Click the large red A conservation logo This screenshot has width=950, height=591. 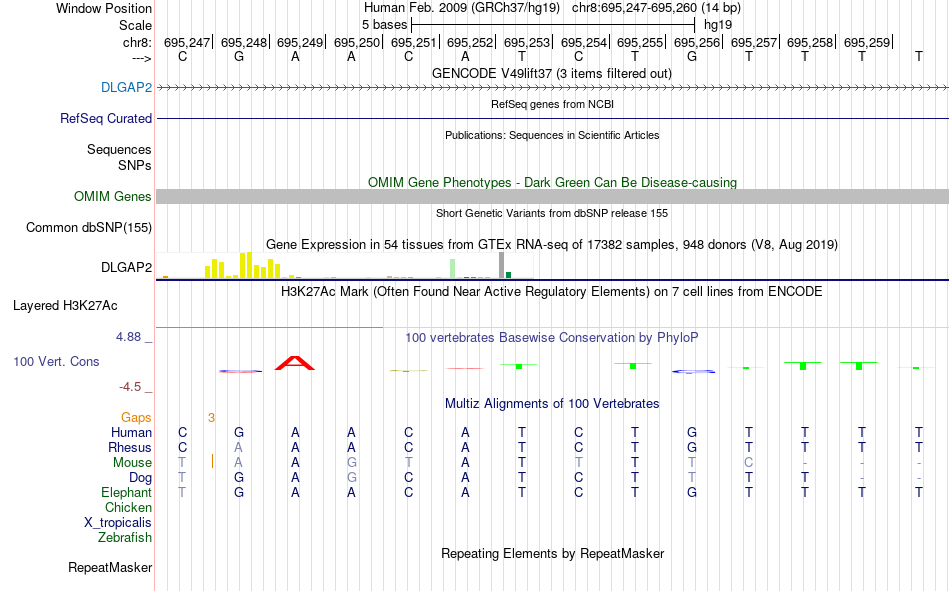tap(294, 363)
